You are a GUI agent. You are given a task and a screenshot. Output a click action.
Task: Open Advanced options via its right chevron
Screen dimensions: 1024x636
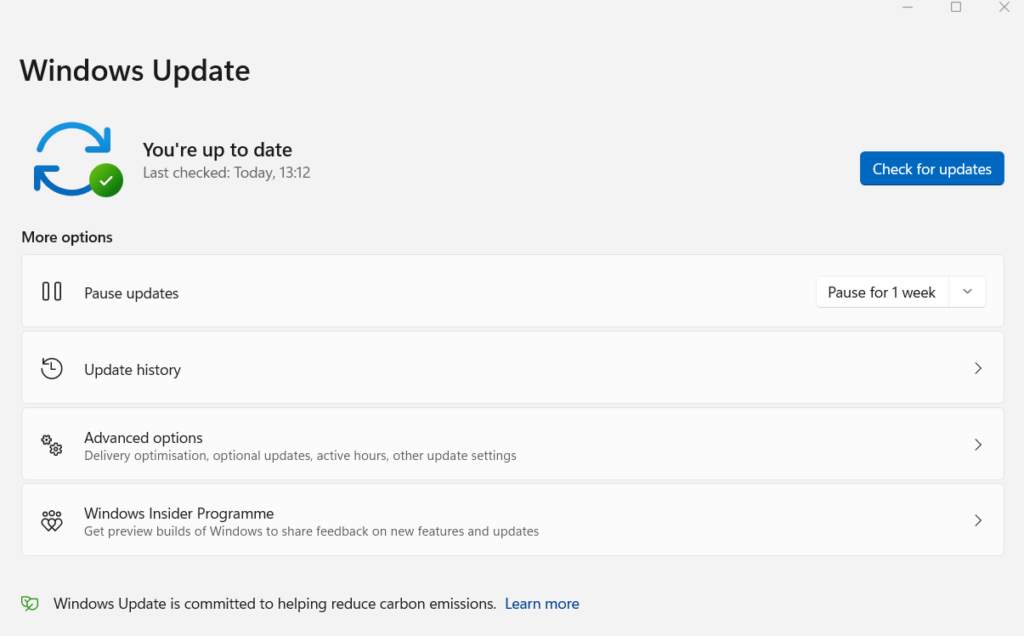978,445
